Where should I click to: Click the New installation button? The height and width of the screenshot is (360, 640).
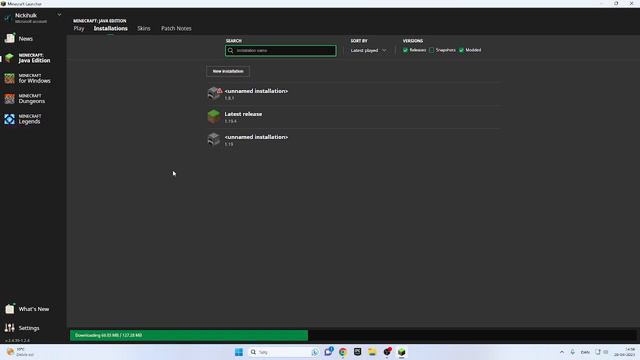(x=228, y=71)
